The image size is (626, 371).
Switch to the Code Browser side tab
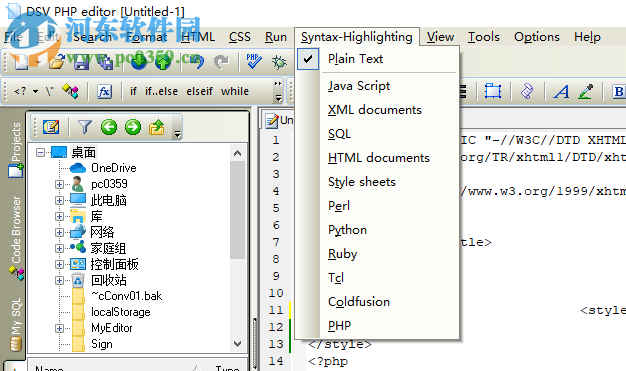tap(16, 237)
